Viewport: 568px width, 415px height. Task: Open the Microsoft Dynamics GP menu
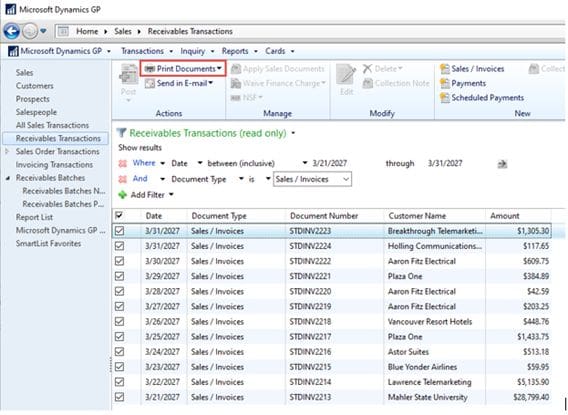pyautogui.click(x=59, y=51)
